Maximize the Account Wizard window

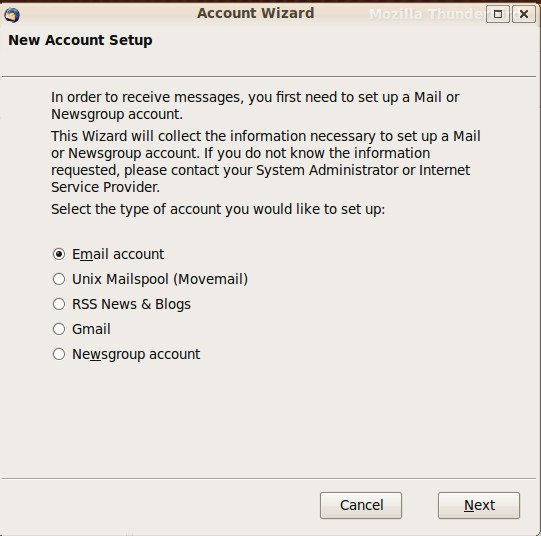pyautogui.click(x=498, y=14)
